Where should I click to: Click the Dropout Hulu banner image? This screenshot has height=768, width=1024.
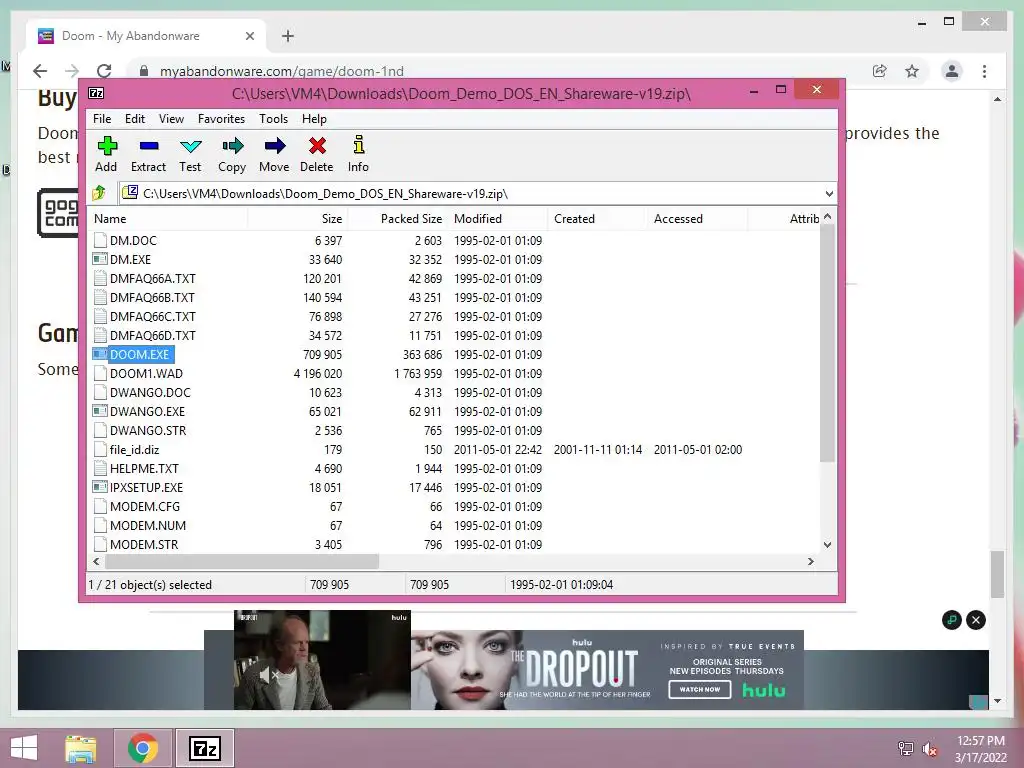[607, 670]
